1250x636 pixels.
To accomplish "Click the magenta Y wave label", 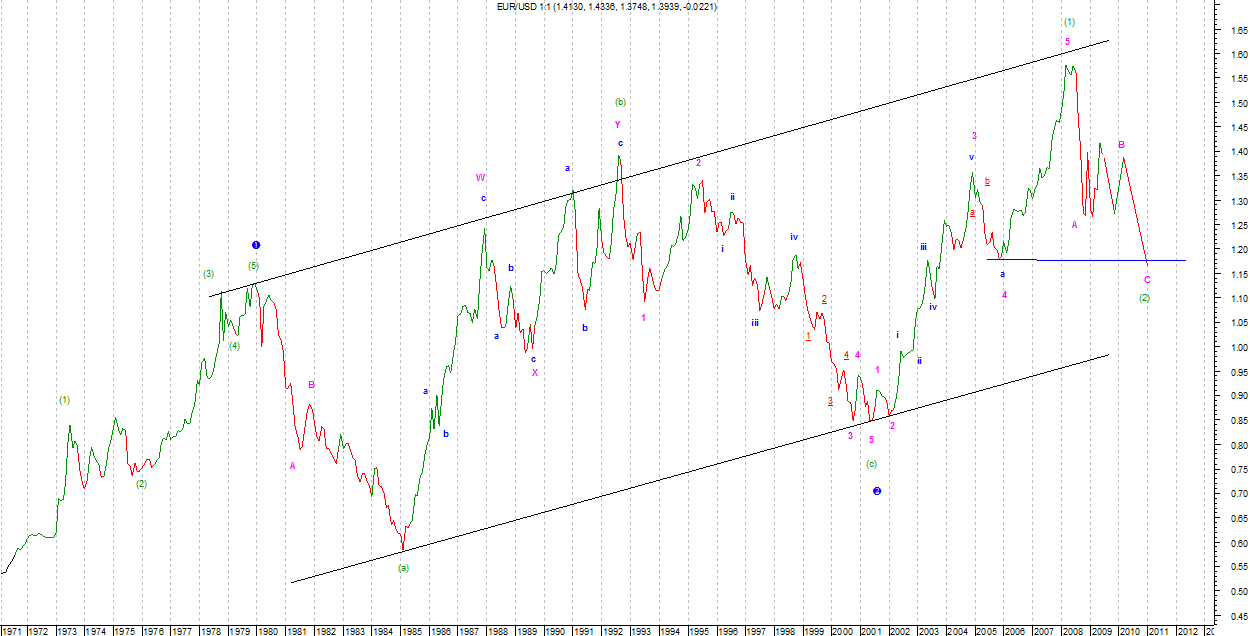I will tap(618, 125).
